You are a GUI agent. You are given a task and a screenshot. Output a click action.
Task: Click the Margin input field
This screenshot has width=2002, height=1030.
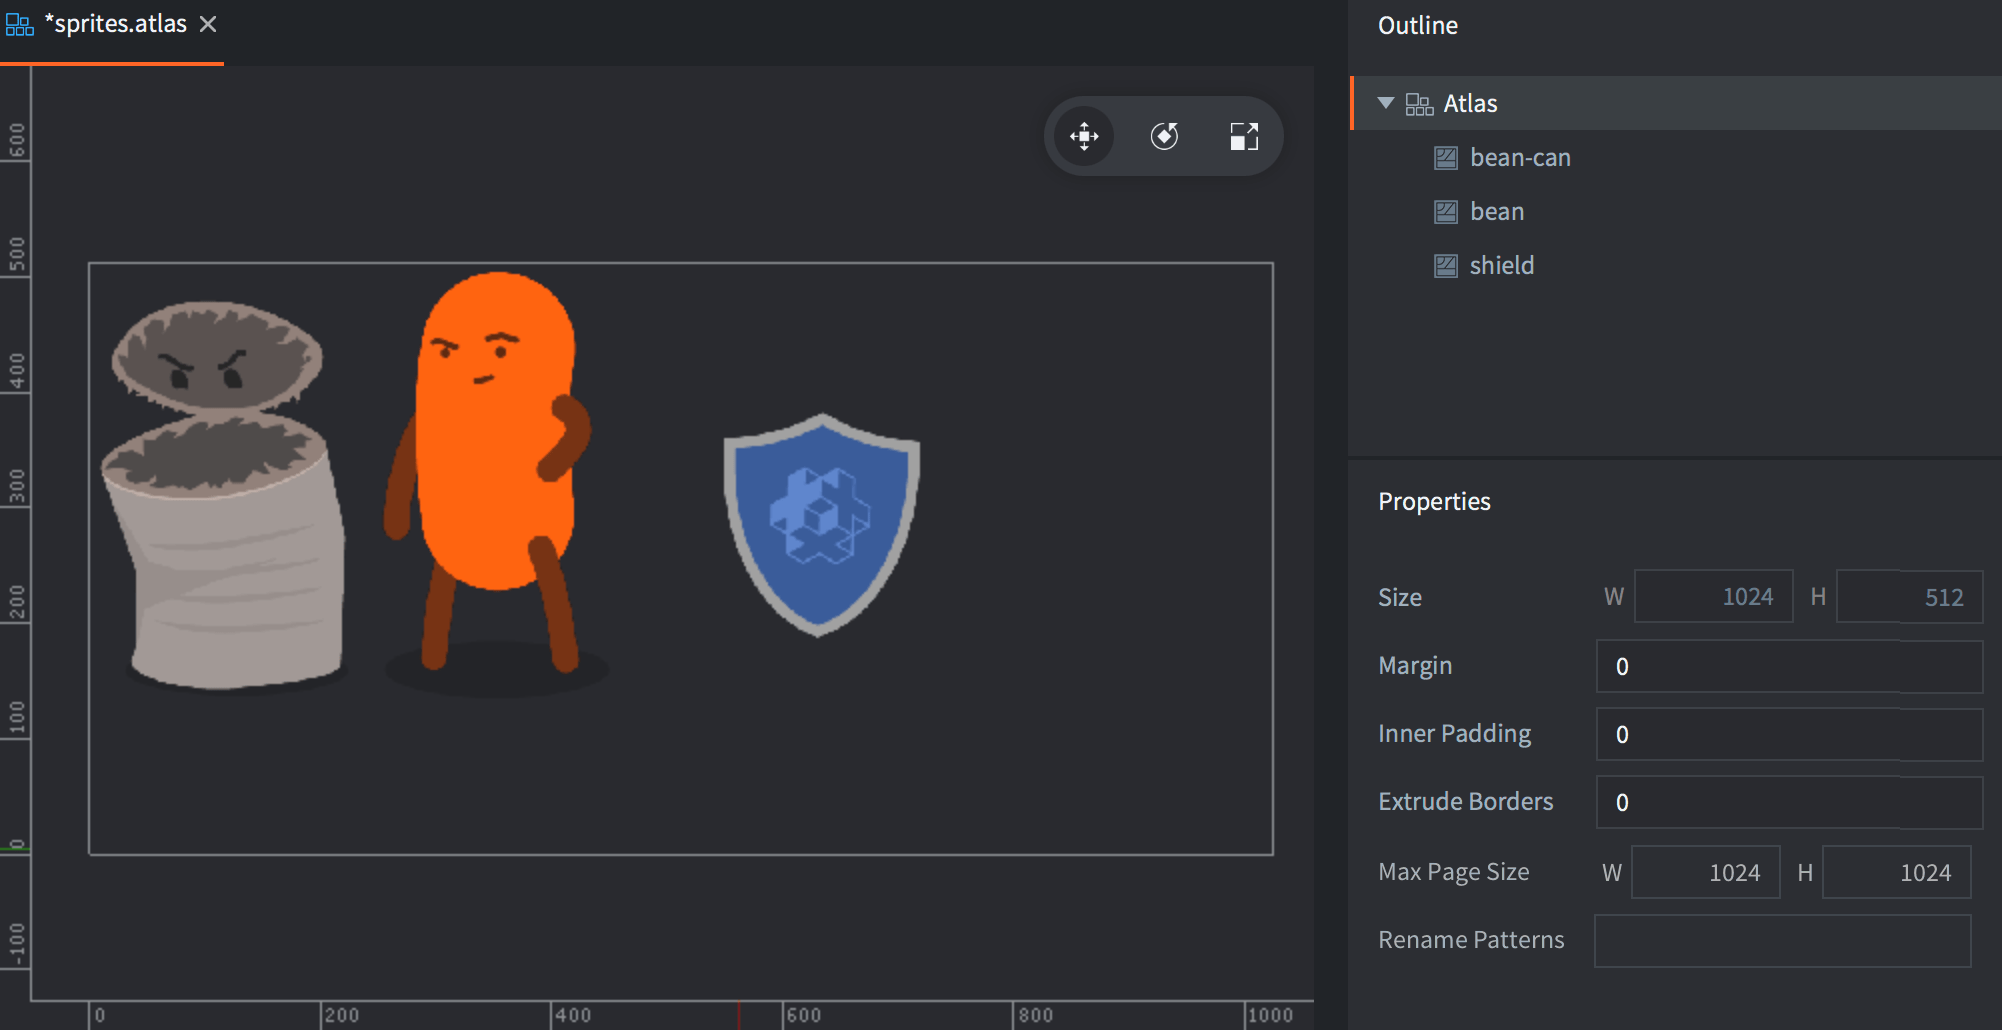(x=1788, y=667)
